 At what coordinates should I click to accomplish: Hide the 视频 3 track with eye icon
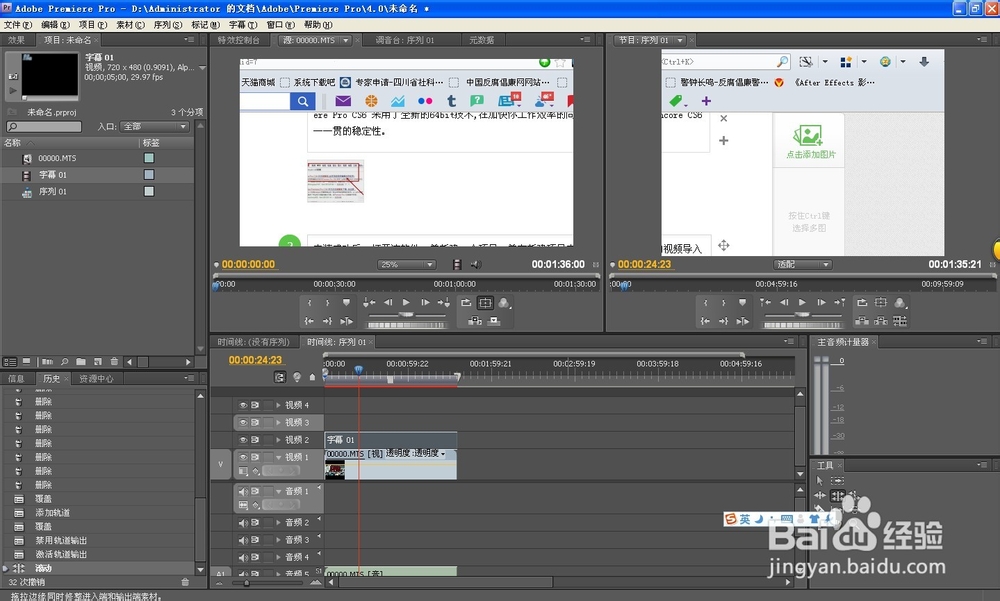pyautogui.click(x=243, y=422)
